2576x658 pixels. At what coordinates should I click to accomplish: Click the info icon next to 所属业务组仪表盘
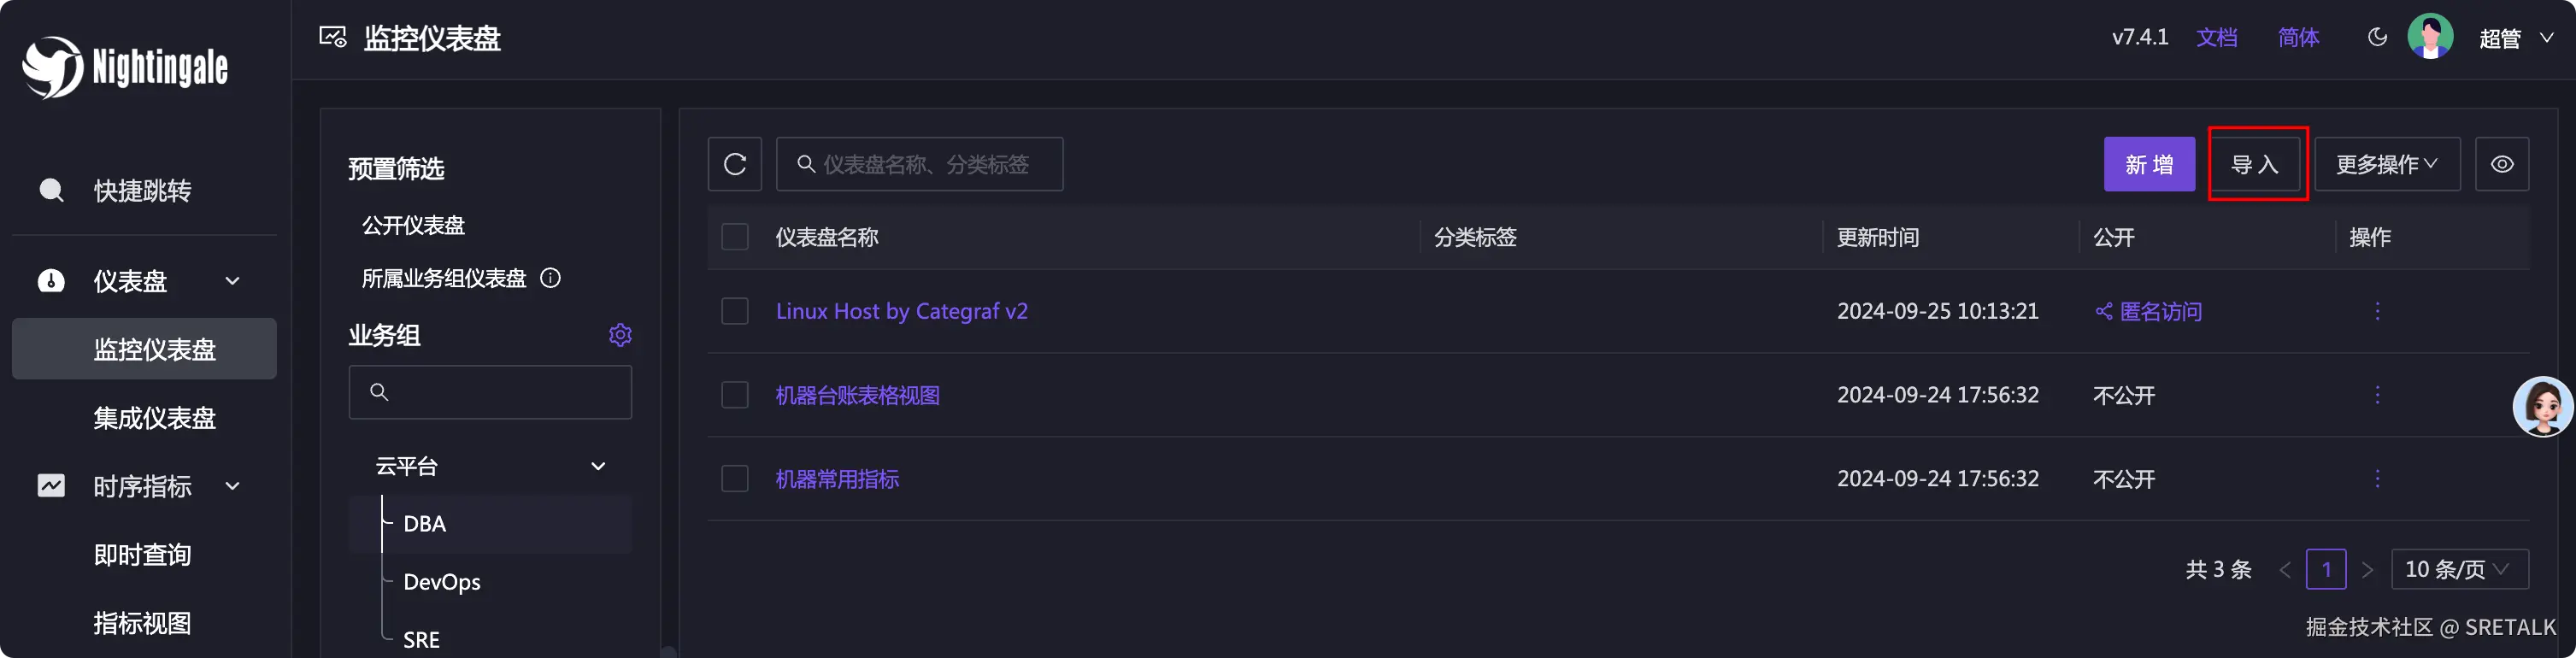(550, 278)
